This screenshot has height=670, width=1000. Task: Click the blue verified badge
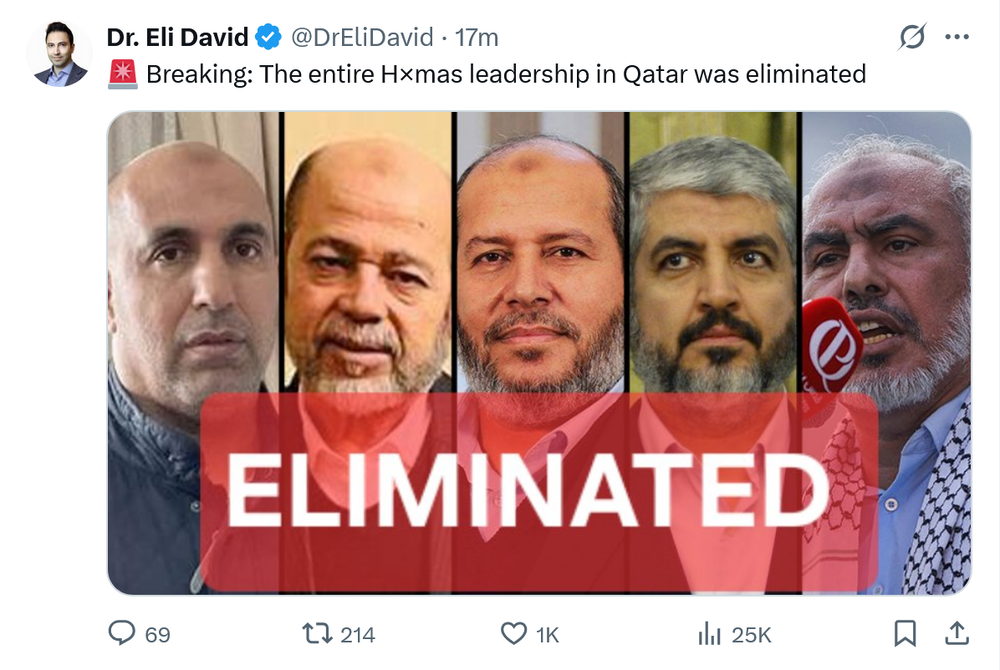[x=268, y=37]
